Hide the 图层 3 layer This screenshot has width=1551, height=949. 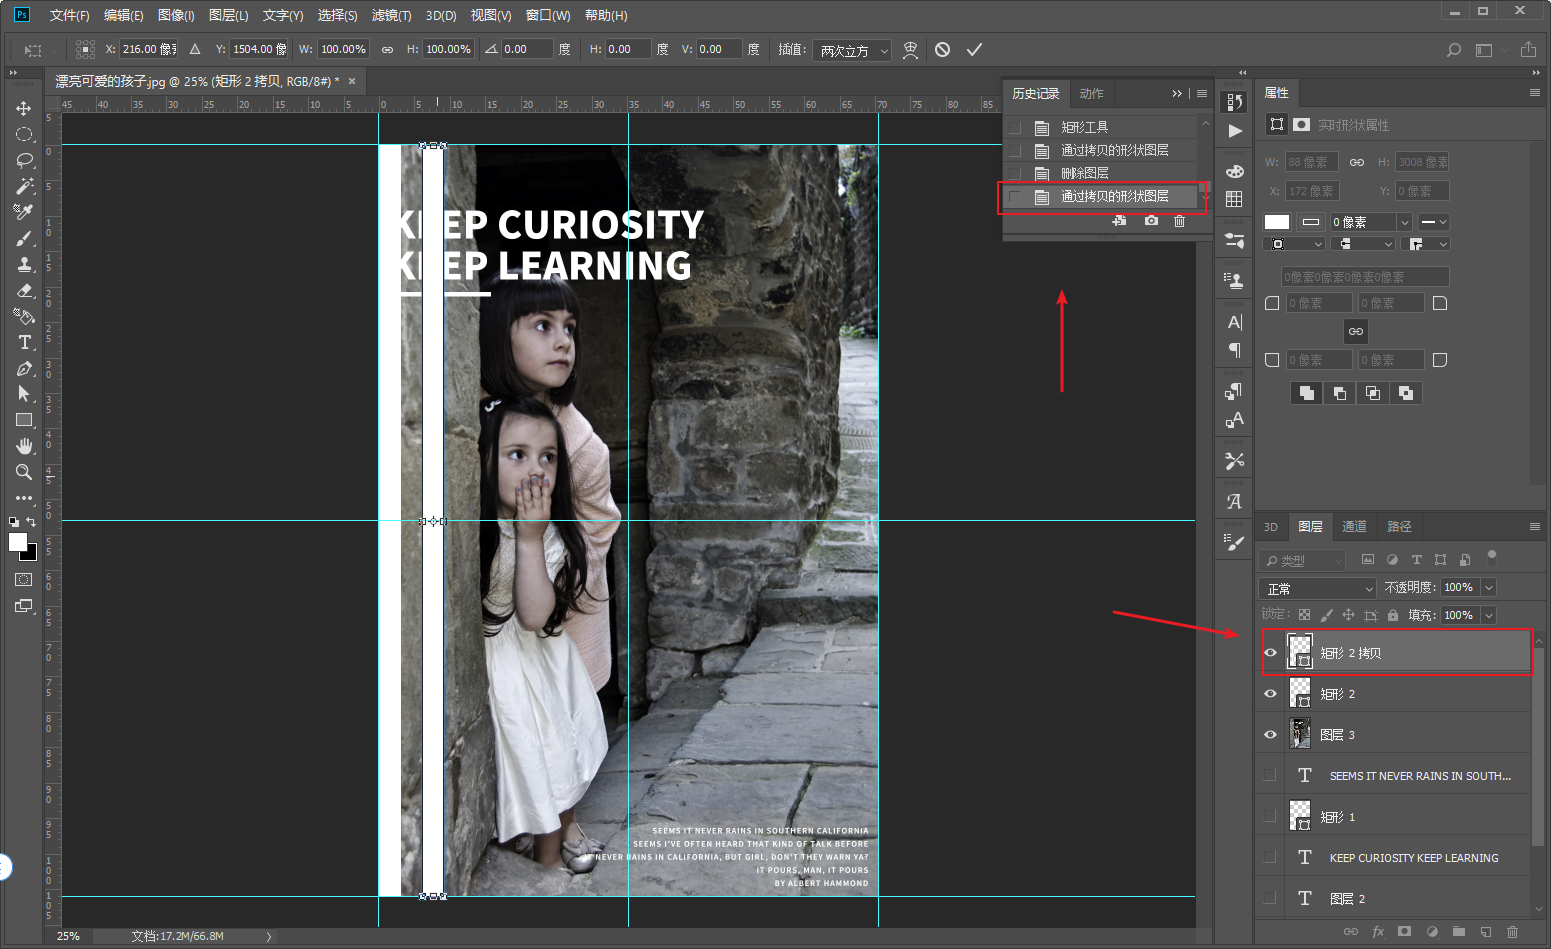pyautogui.click(x=1270, y=735)
